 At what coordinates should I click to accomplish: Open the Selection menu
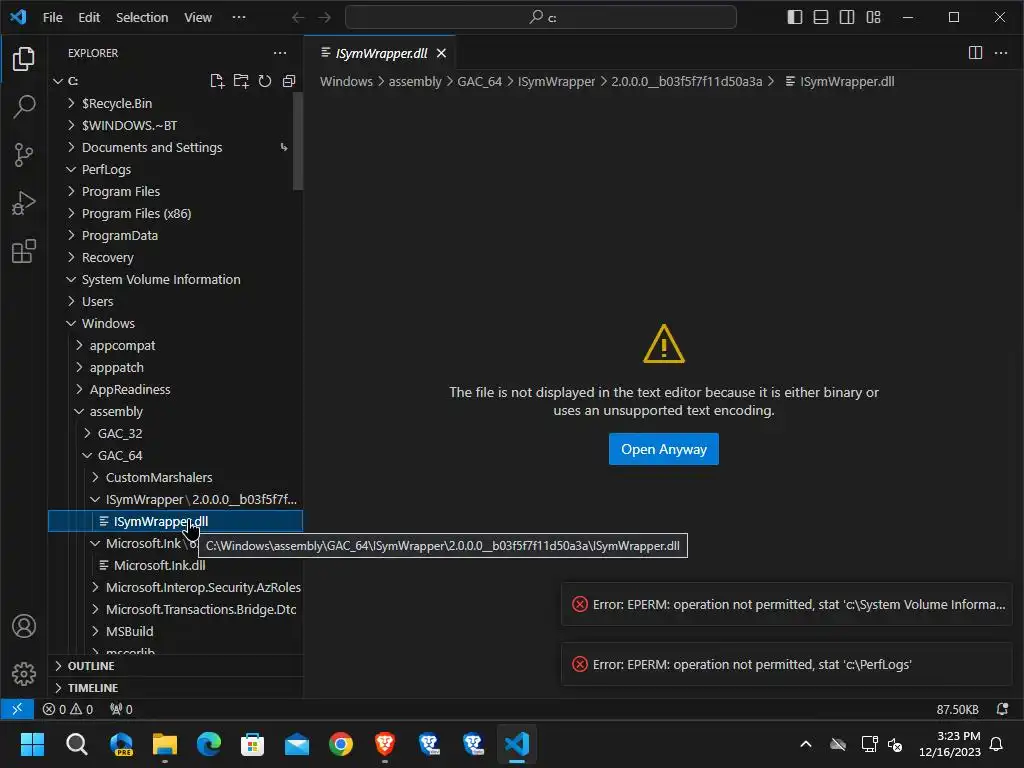click(x=142, y=17)
